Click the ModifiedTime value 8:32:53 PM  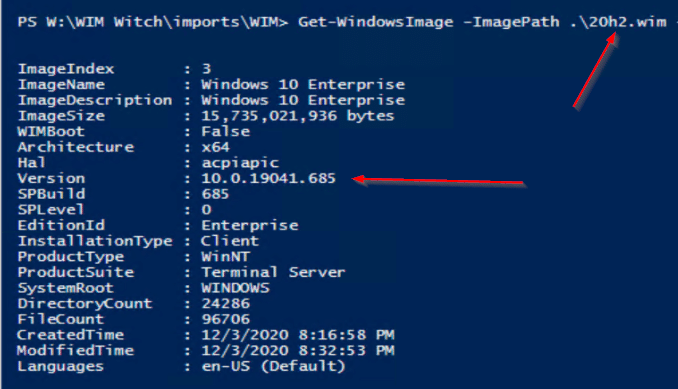pyautogui.click(x=346, y=351)
